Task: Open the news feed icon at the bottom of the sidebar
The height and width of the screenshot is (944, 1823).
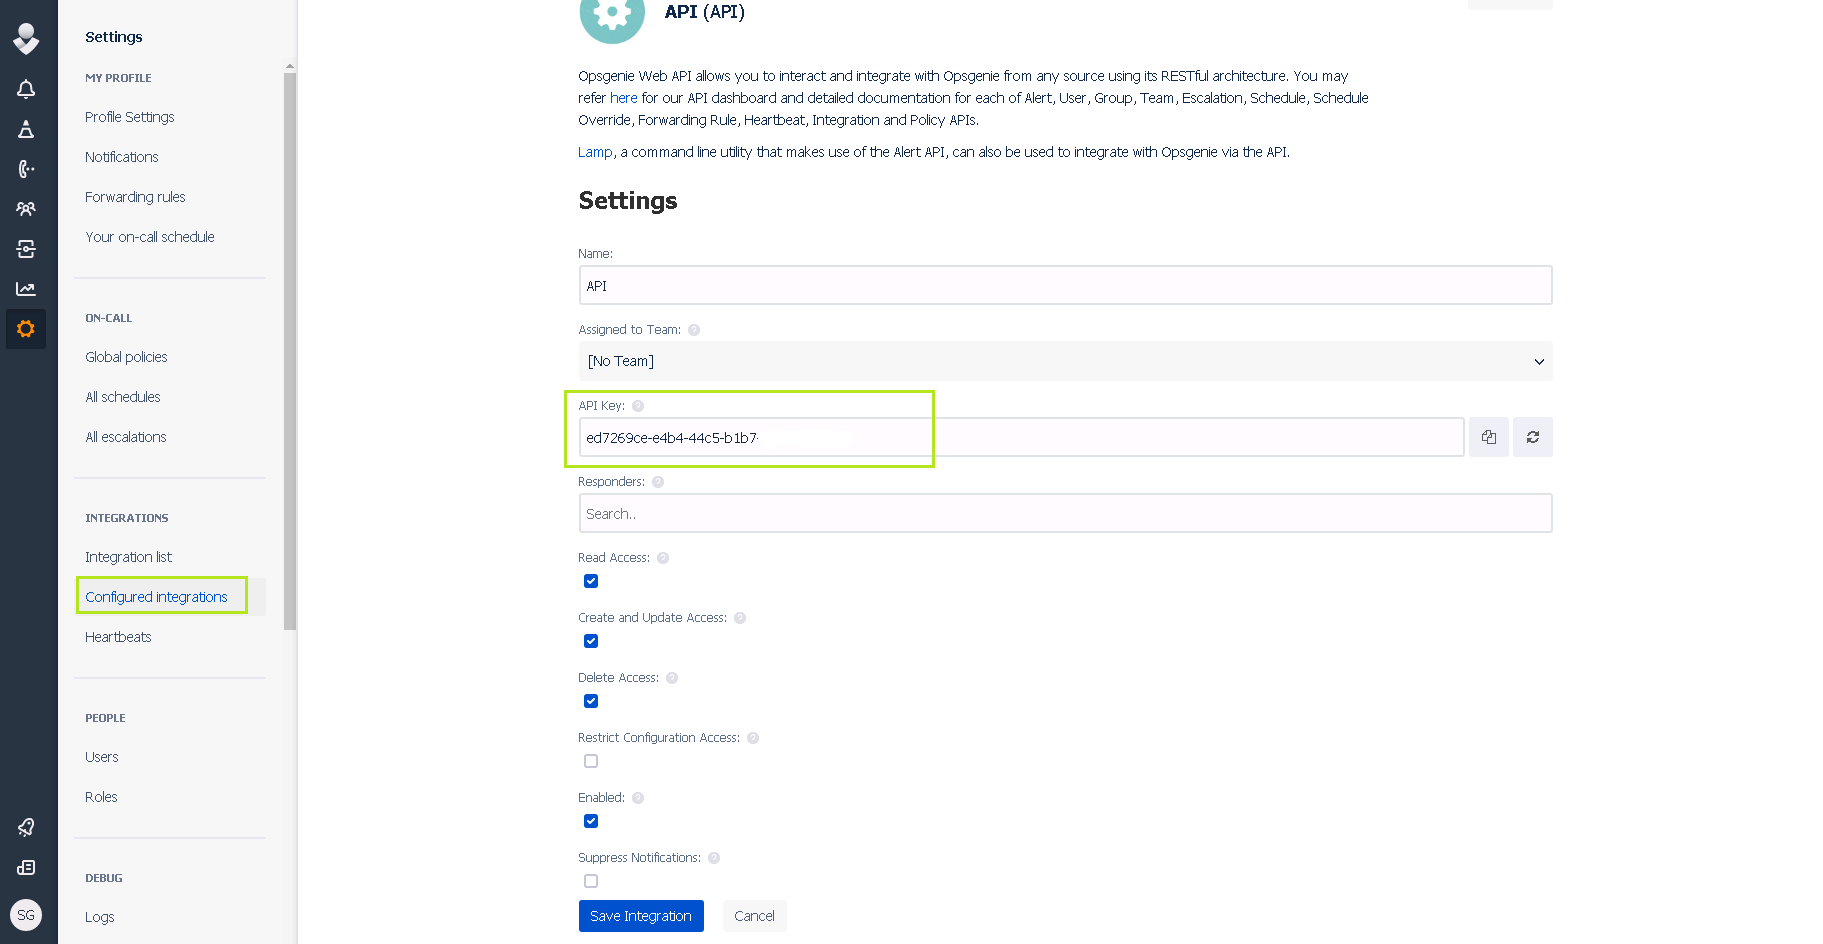Action: [x=26, y=867]
